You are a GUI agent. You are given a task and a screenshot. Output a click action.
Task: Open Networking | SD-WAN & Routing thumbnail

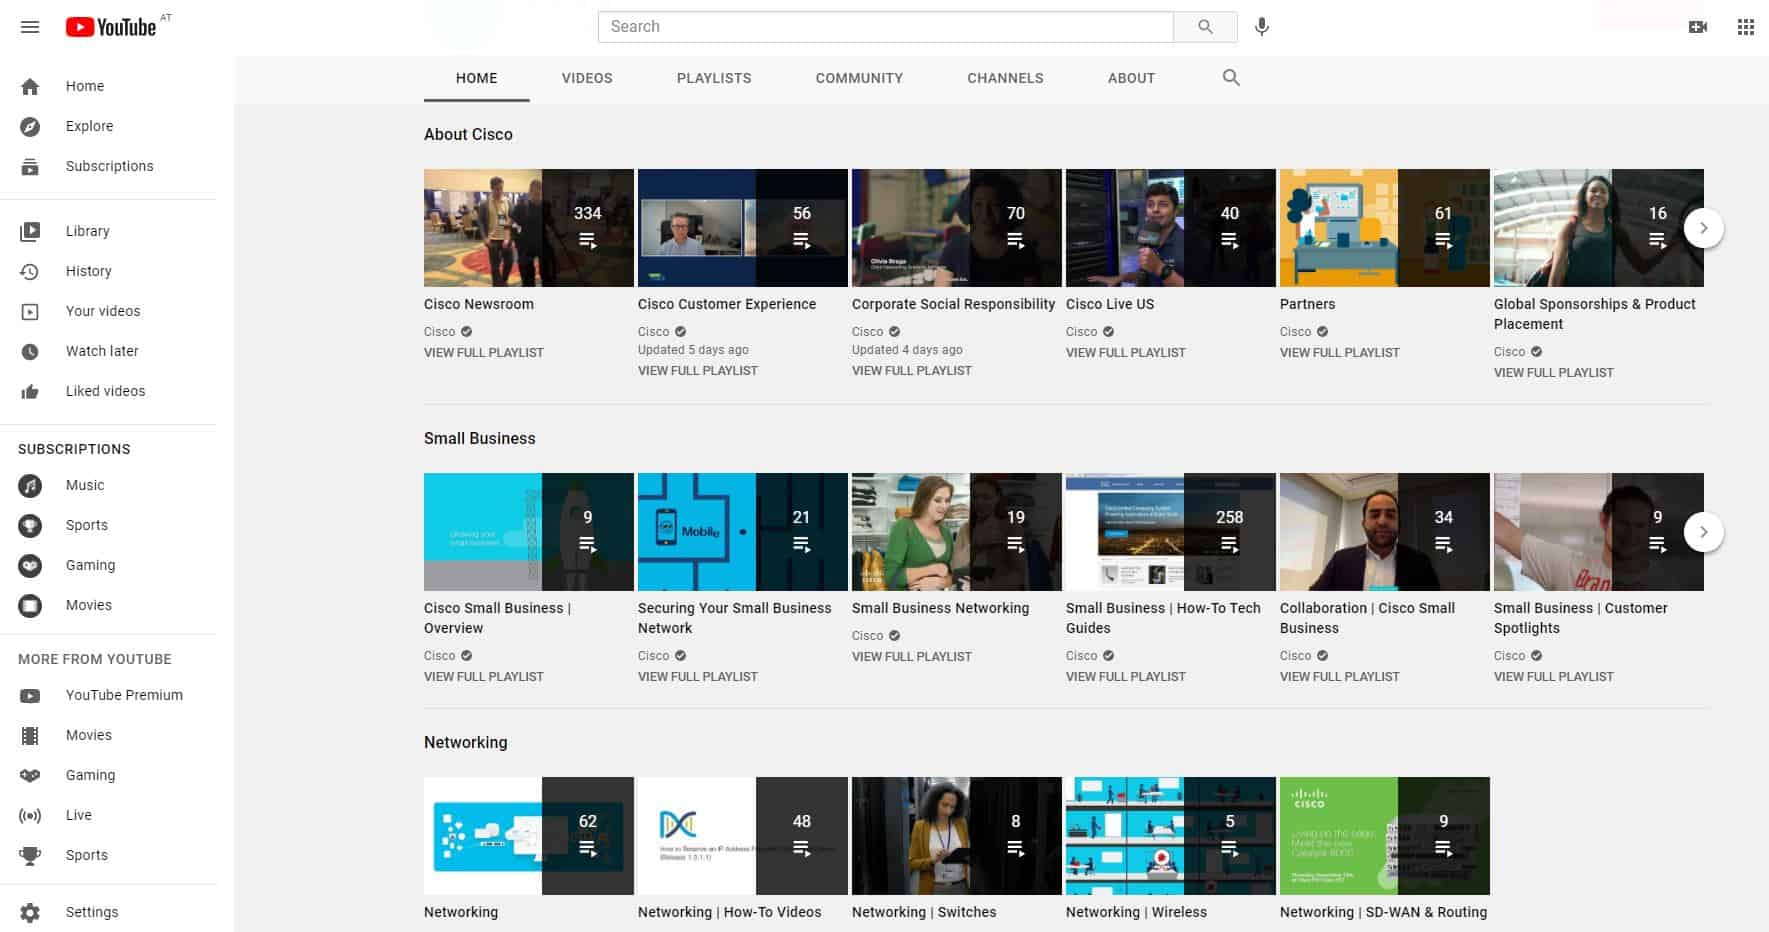point(1385,836)
